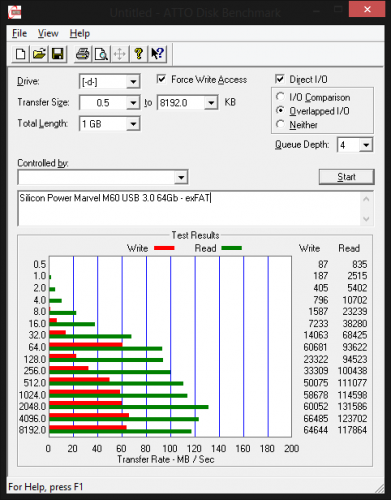Image resolution: width=391 pixels, height=500 pixels.
Task: Click the Read column header
Action: 349,248
